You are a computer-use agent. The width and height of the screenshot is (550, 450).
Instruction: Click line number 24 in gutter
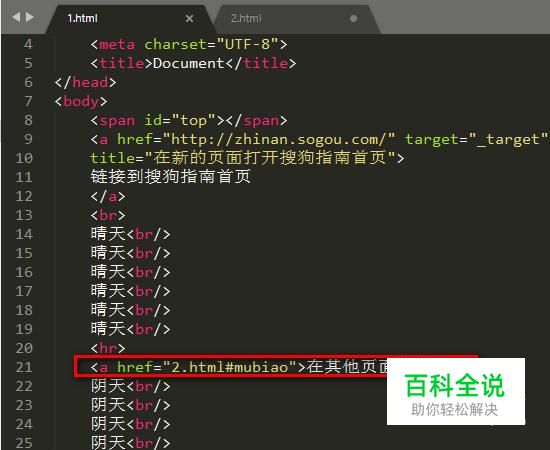coord(24,424)
